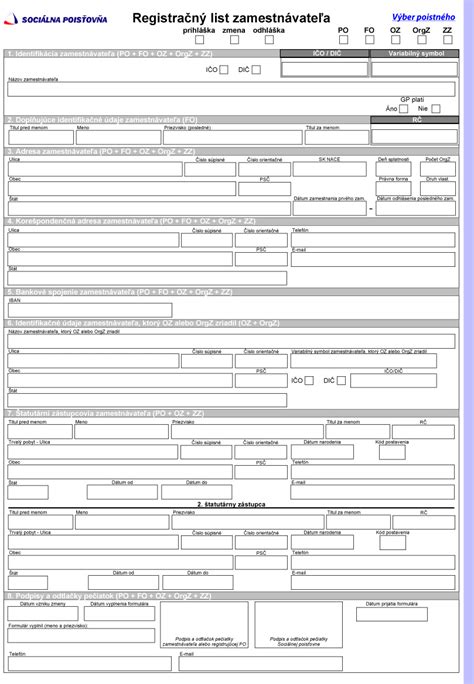The image size is (474, 684).
Task: Click E-mail field in section 4
Action: coord(373,259)
